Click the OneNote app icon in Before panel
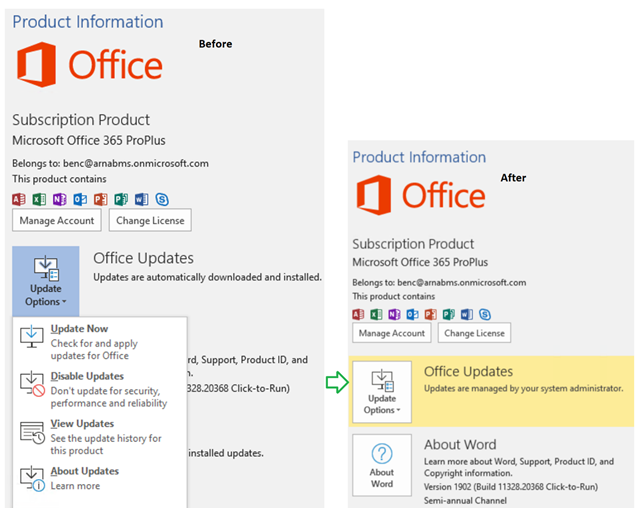The width and height of the screenshot is (635, 508). click(60, 199)
